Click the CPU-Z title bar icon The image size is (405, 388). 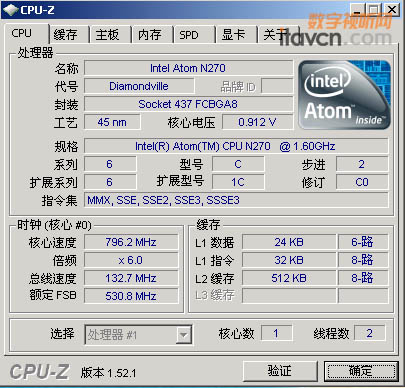[10, 9]
